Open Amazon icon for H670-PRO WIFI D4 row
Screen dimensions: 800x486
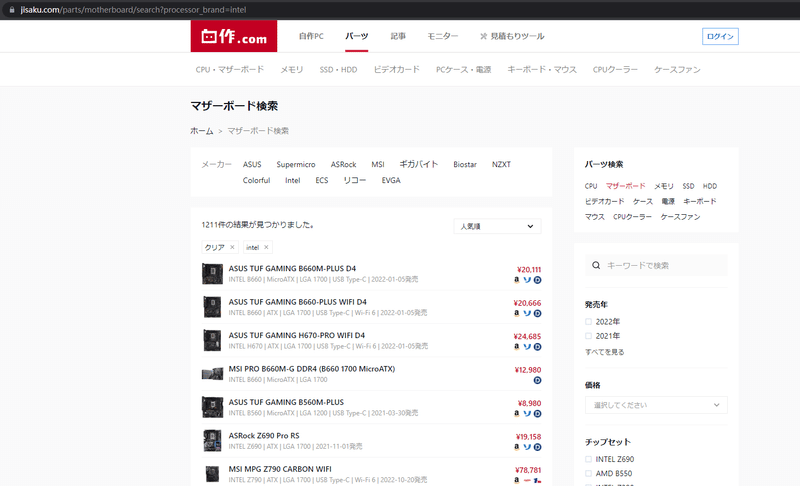point(516,347)
